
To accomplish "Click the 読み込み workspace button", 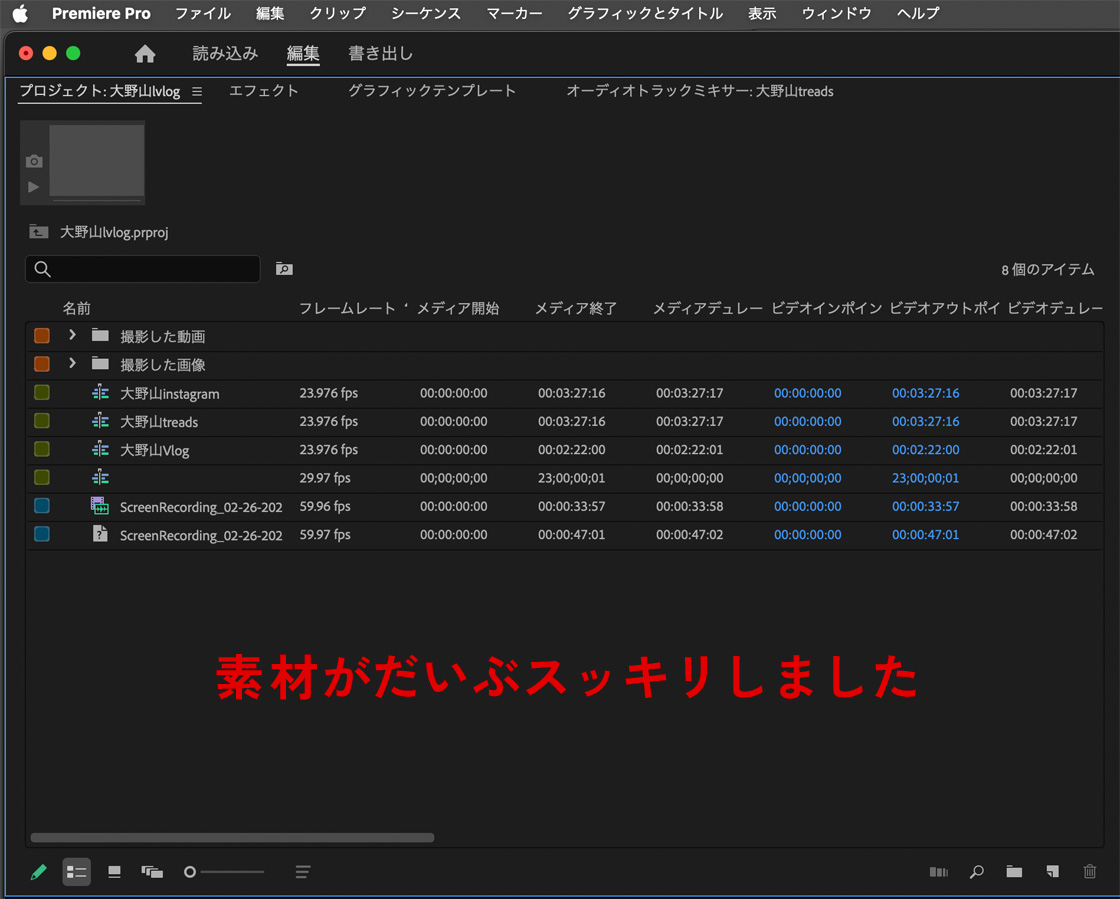I will coord(225,54).
